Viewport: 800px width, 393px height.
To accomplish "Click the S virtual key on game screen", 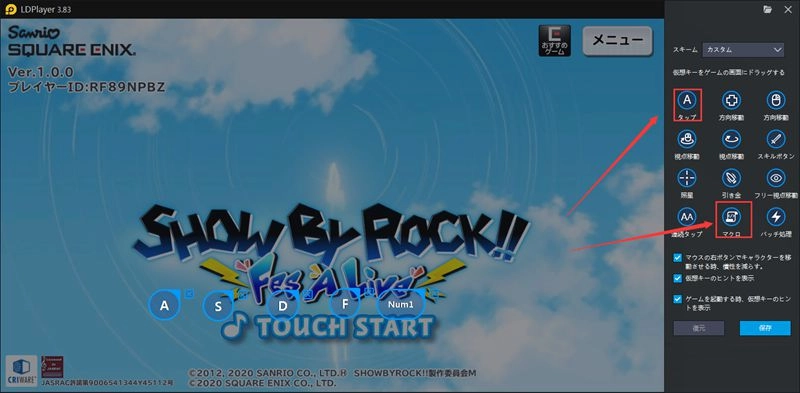I will [x=218, y=307].
